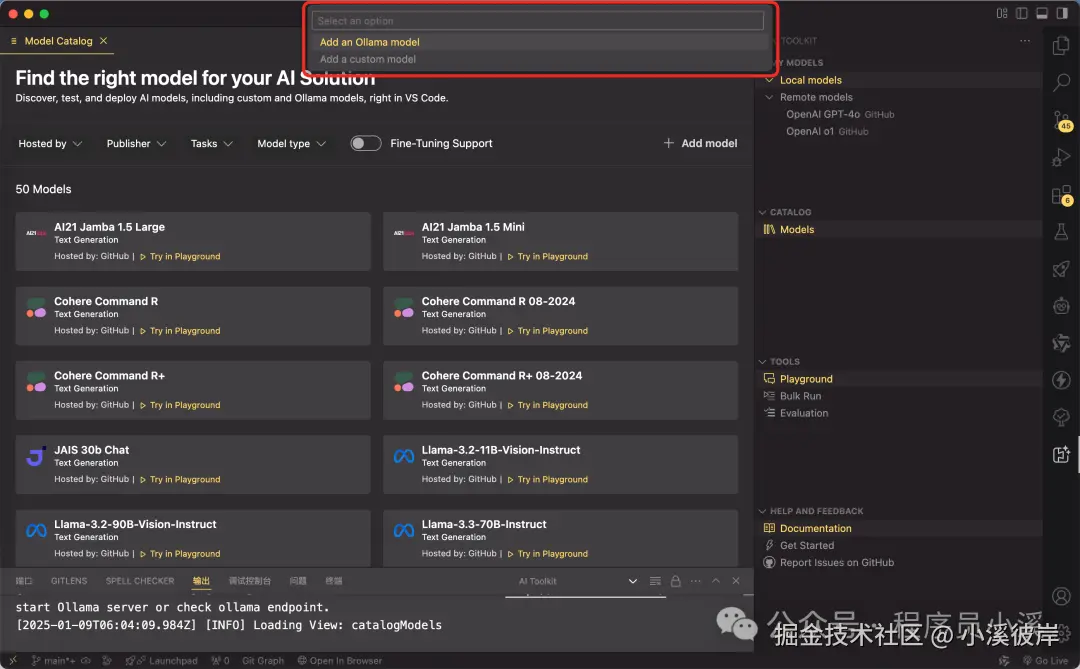Toggle secondary side bar layout icon
The height and width of the screenshot is (669, 1080).
1061,13
